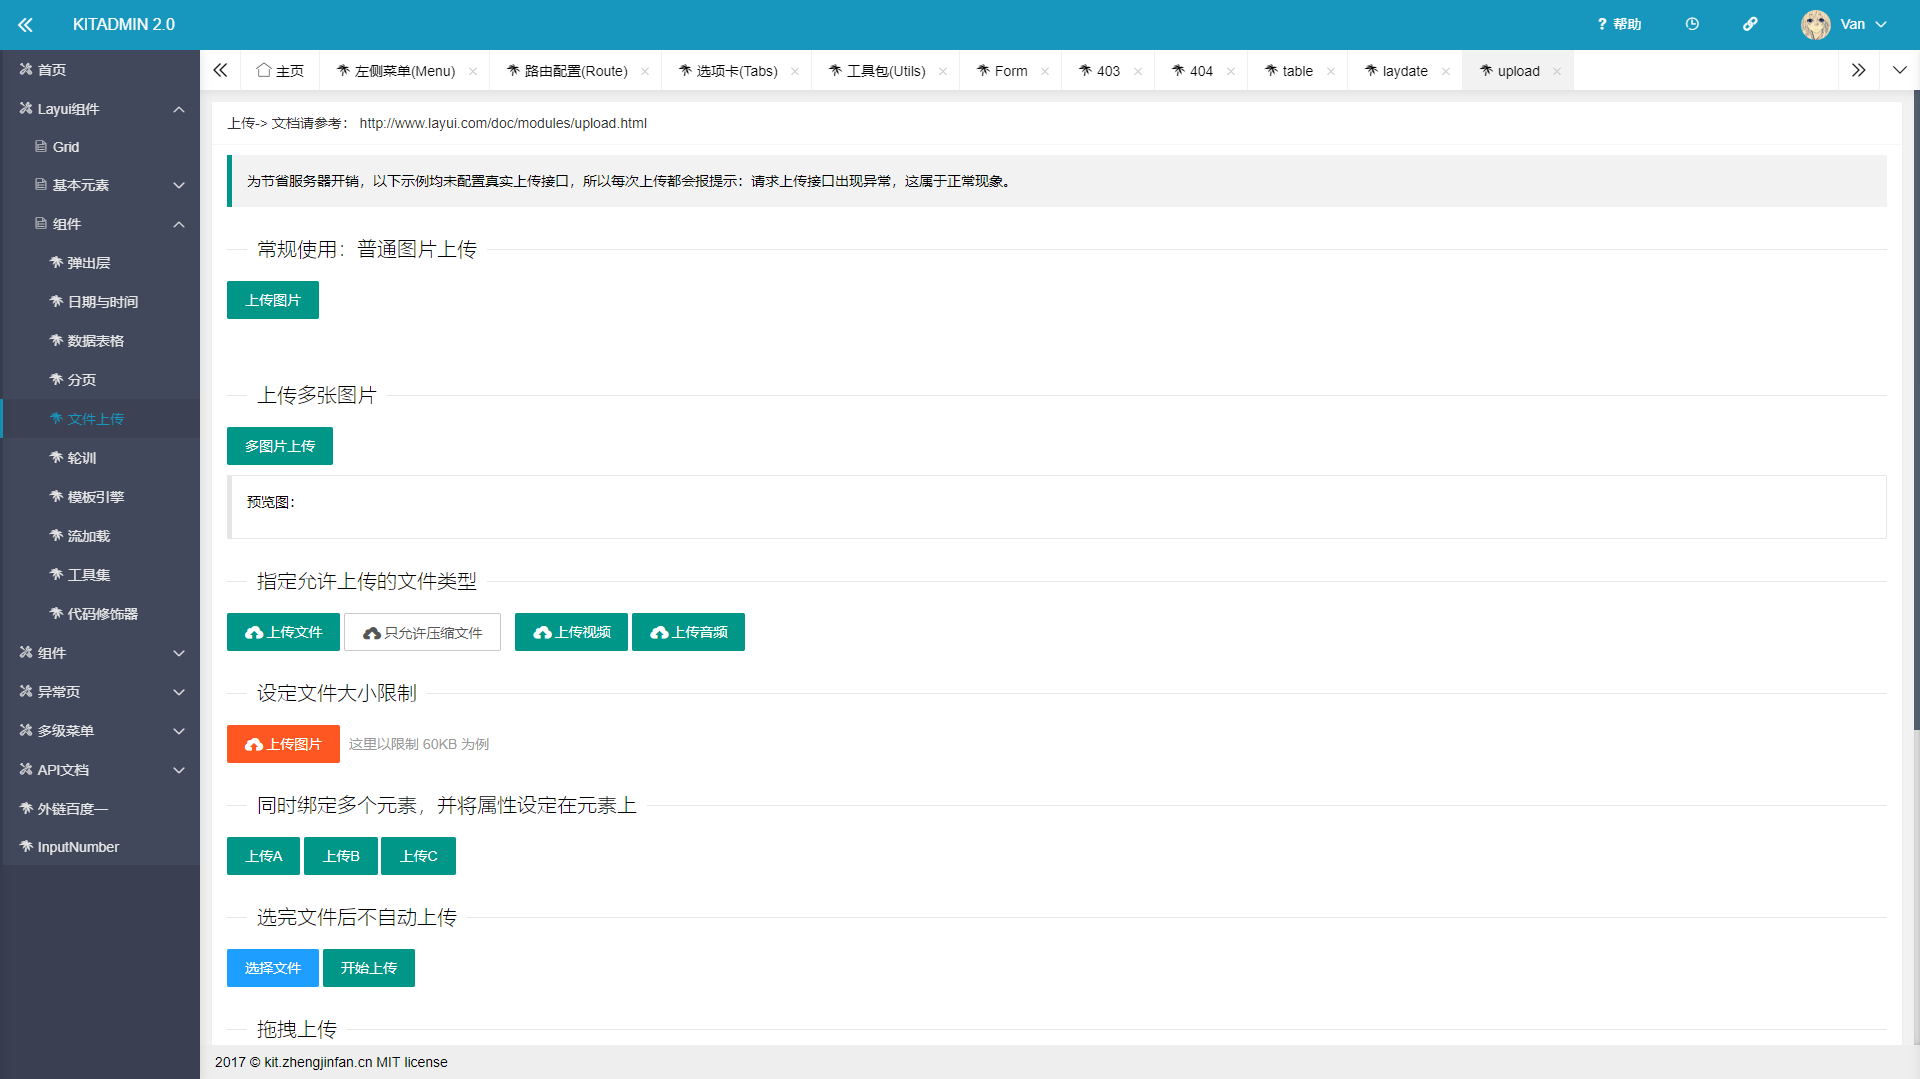This screenshot has height=1079, width=1920.
Task: Close the 选项卡(Tabs) tab
Action: pos(795,71)
